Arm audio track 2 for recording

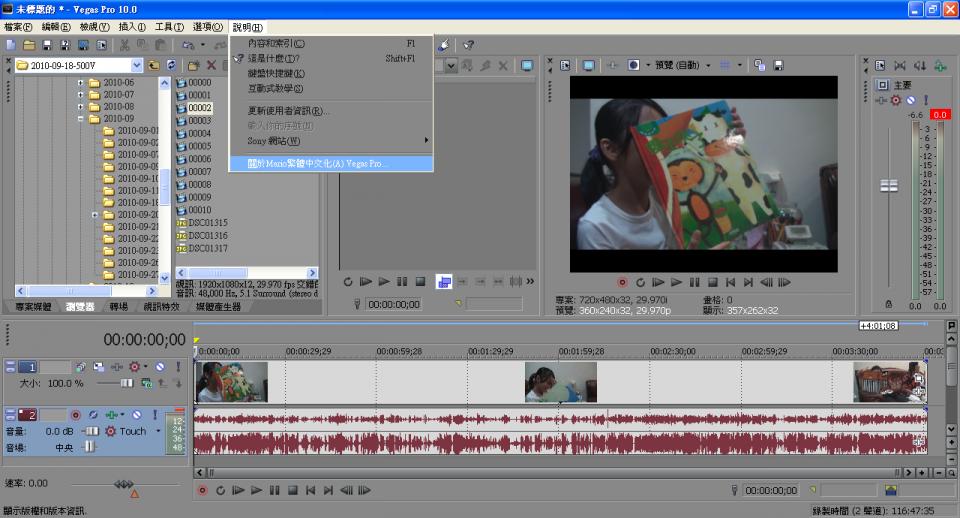click(x=75, y=415)
